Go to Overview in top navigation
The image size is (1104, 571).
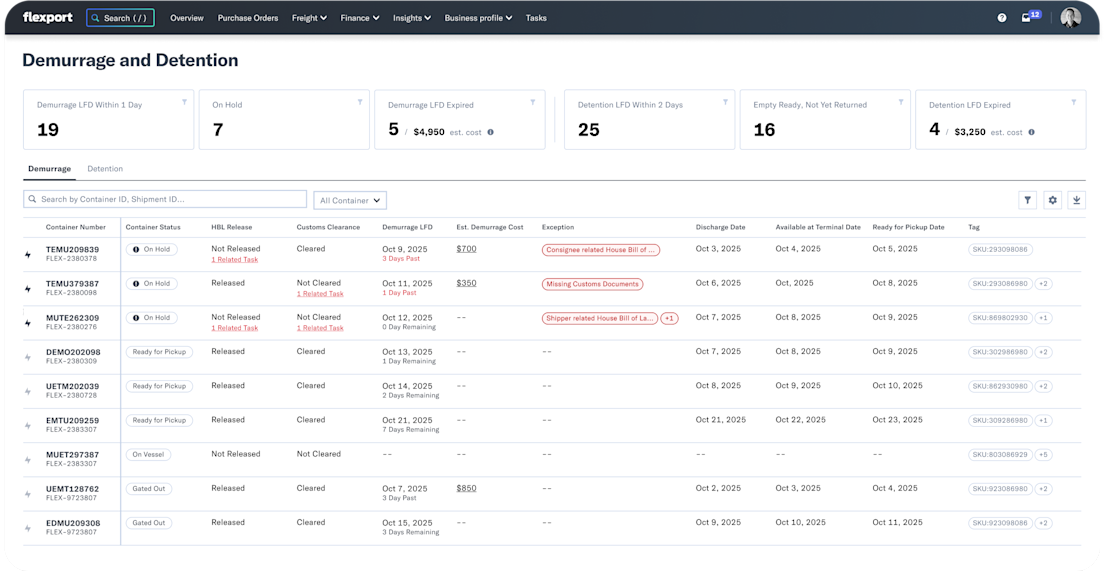coord(187,18)
